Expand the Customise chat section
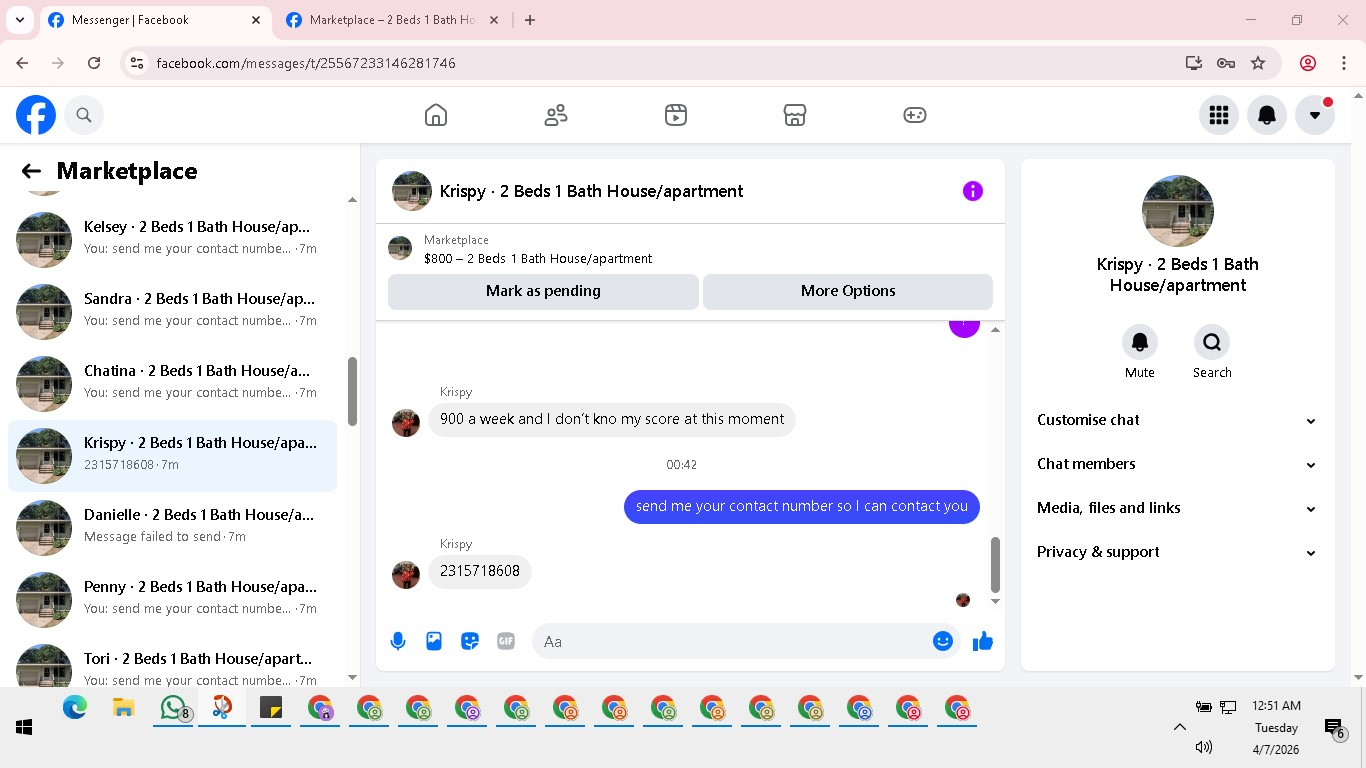Image resolution: width=1366 pixels, height=768 pixels. coord(1177,420)
